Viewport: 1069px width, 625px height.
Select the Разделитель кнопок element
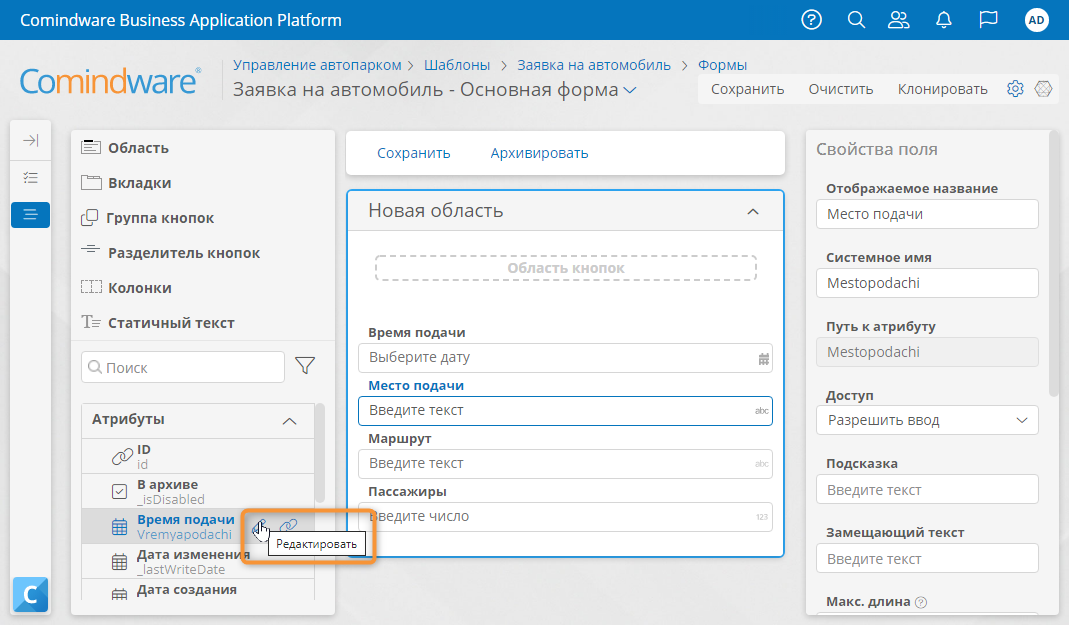pyautogui.click(x=170, y=252)
